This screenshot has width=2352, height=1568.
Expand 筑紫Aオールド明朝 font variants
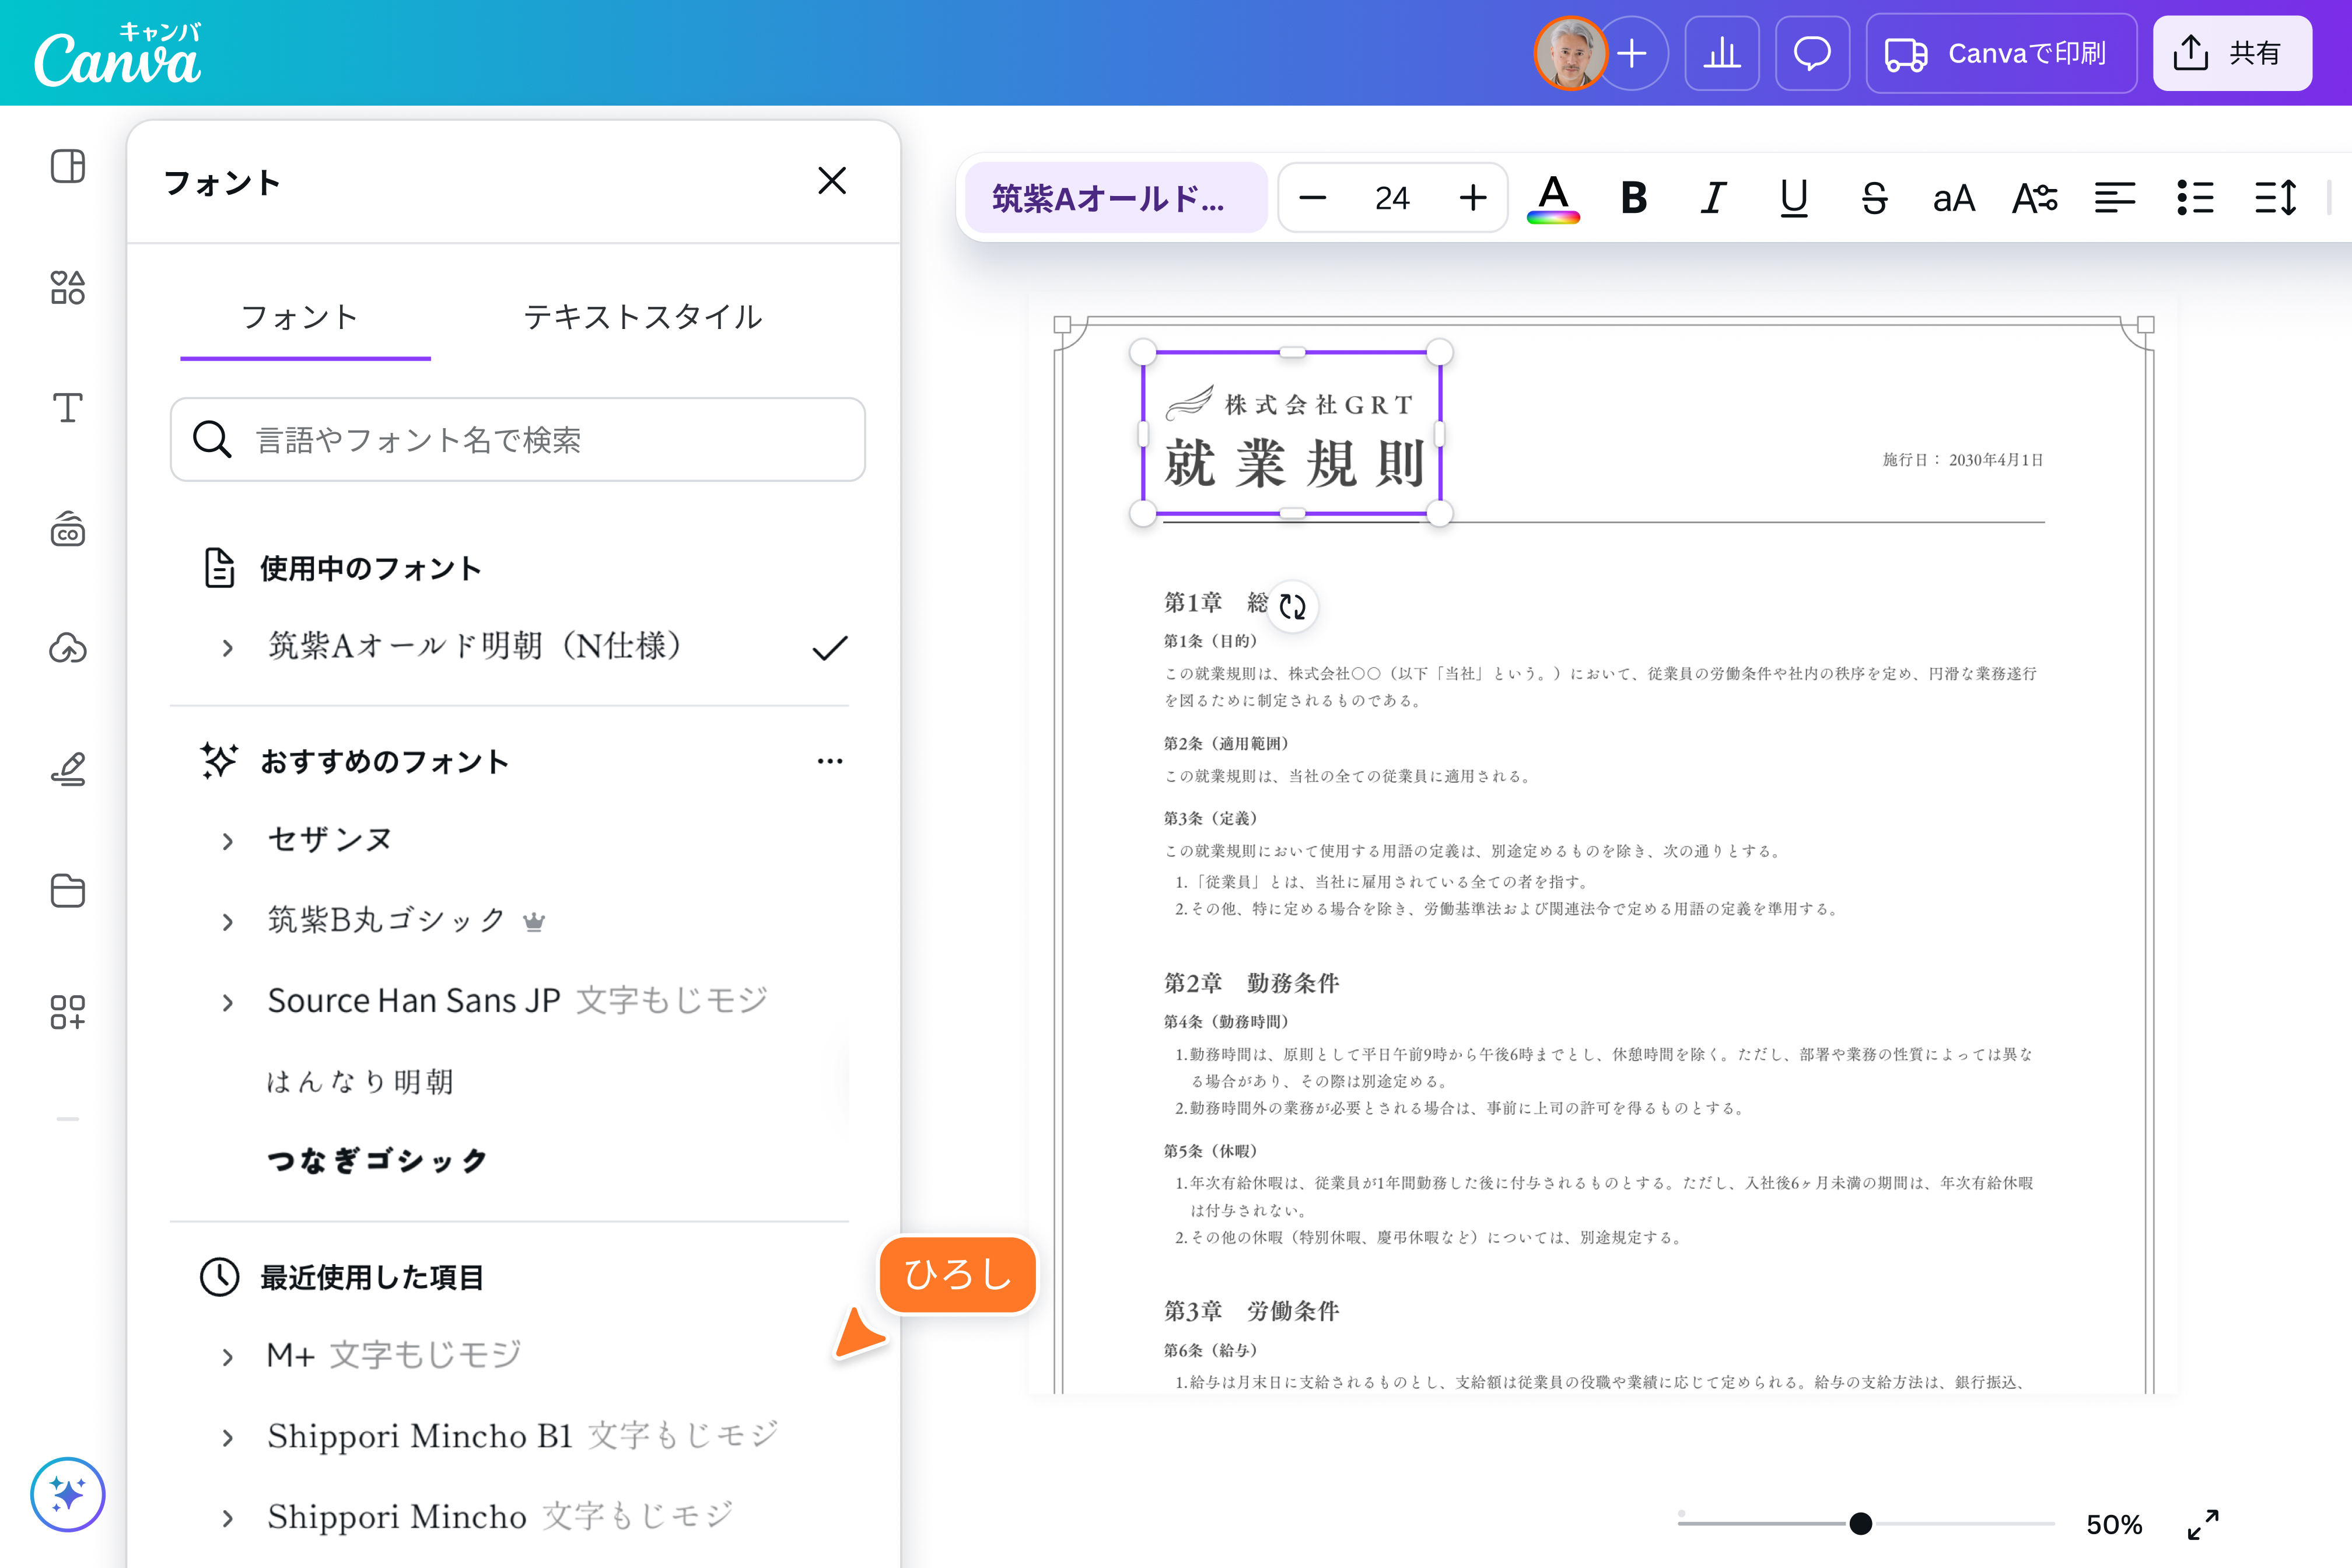tap(228, 648)
